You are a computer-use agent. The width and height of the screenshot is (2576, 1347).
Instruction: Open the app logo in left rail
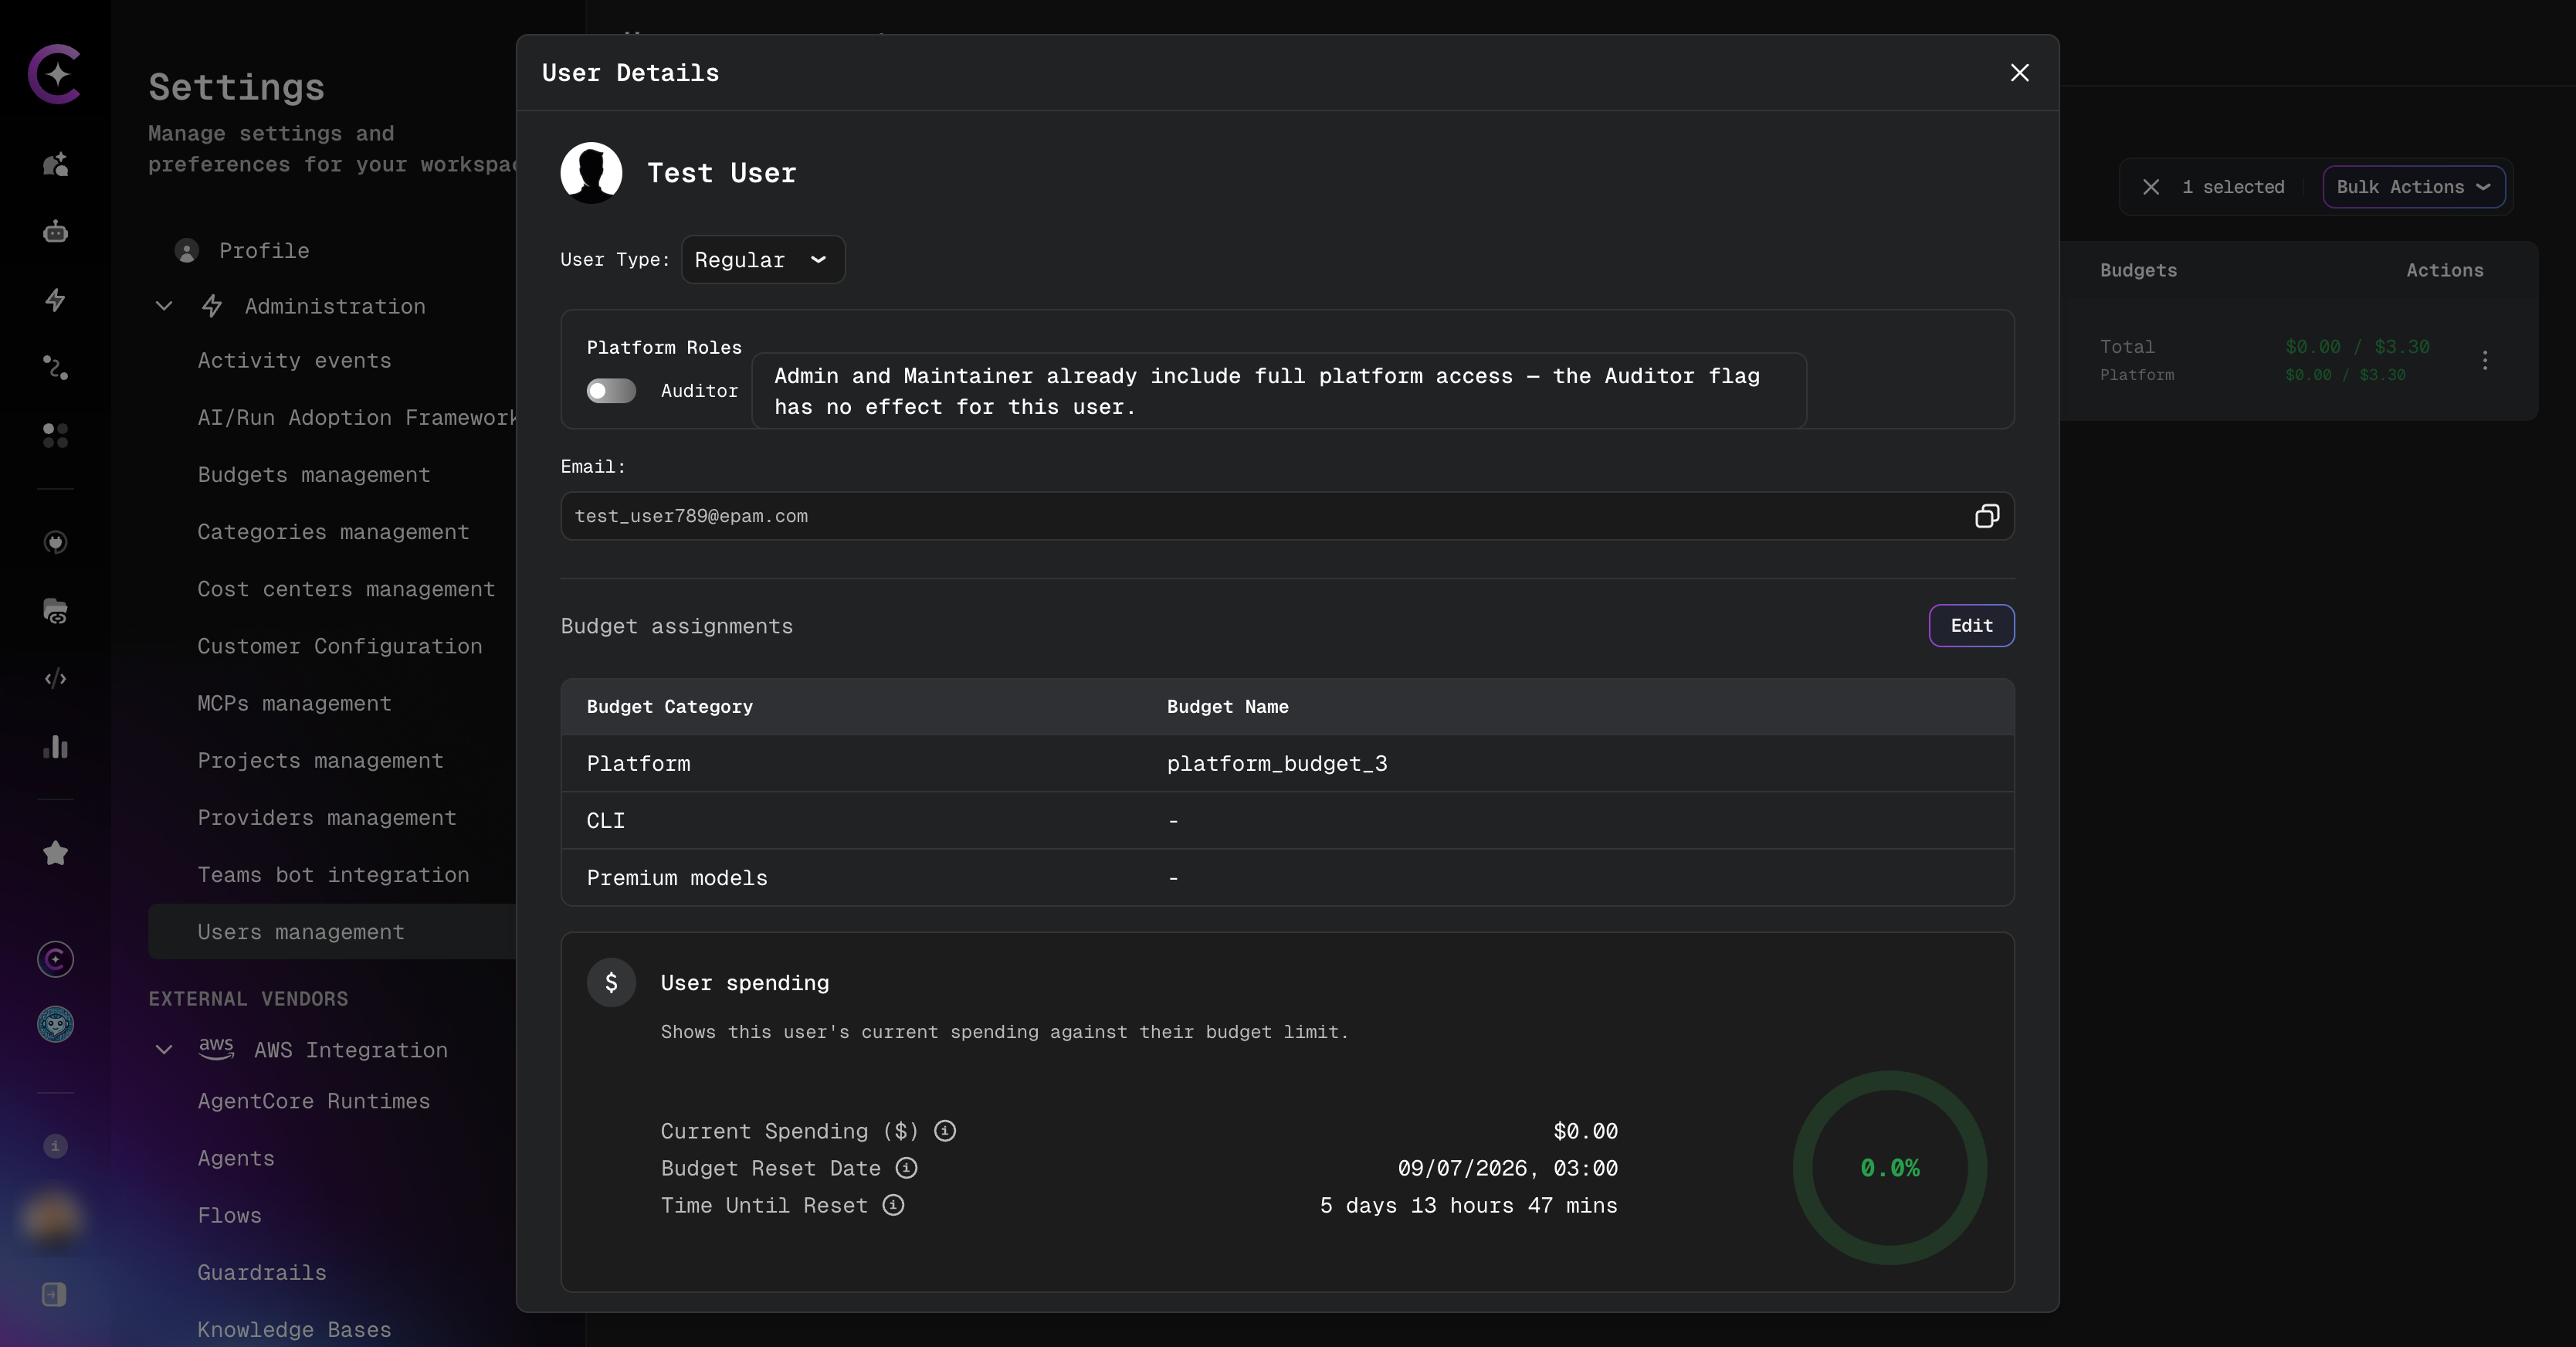click(55, 73)
